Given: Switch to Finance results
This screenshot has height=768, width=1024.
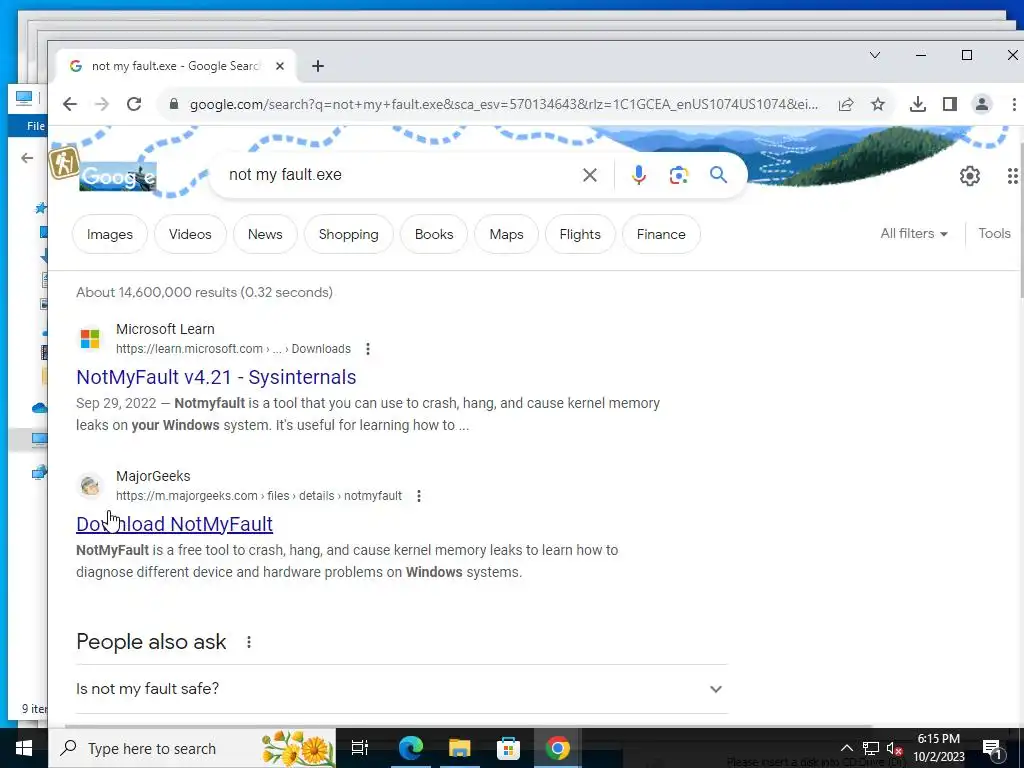Looking at the screenshot, I should pos(661,234).
